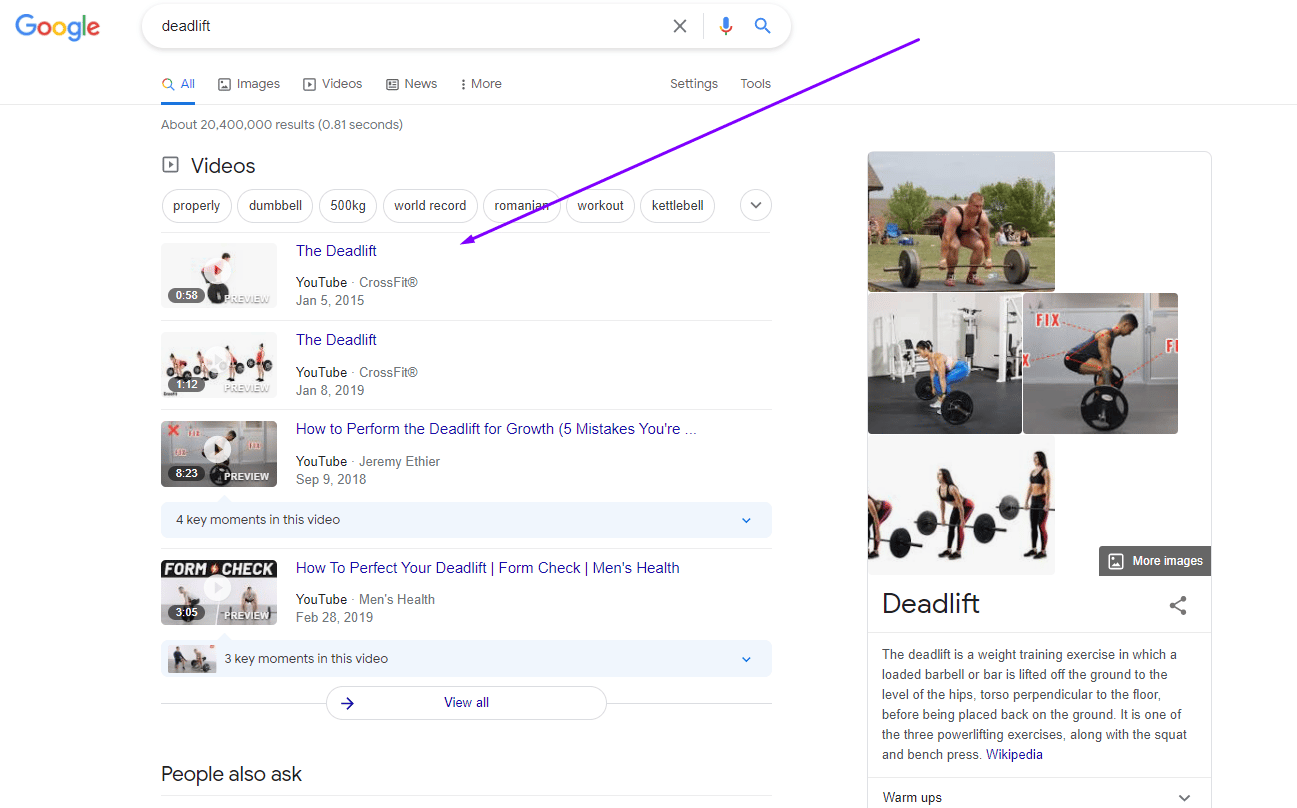The width and height of the screenshot is (1297, 808).
Task: Open The Deadlift video from Jan 8, 2019
Action: [336, 340]
